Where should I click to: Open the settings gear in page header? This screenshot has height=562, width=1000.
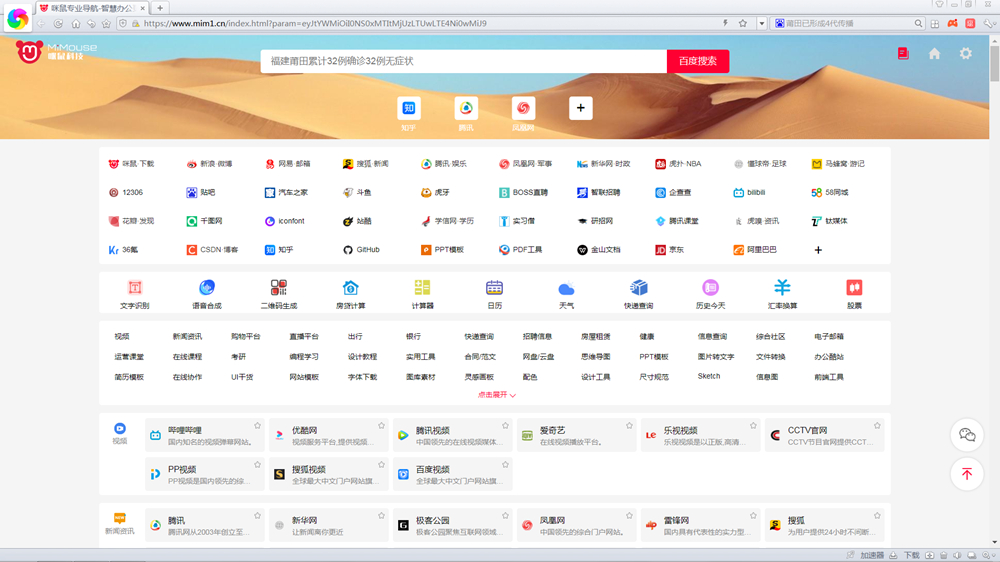(966, 54)
